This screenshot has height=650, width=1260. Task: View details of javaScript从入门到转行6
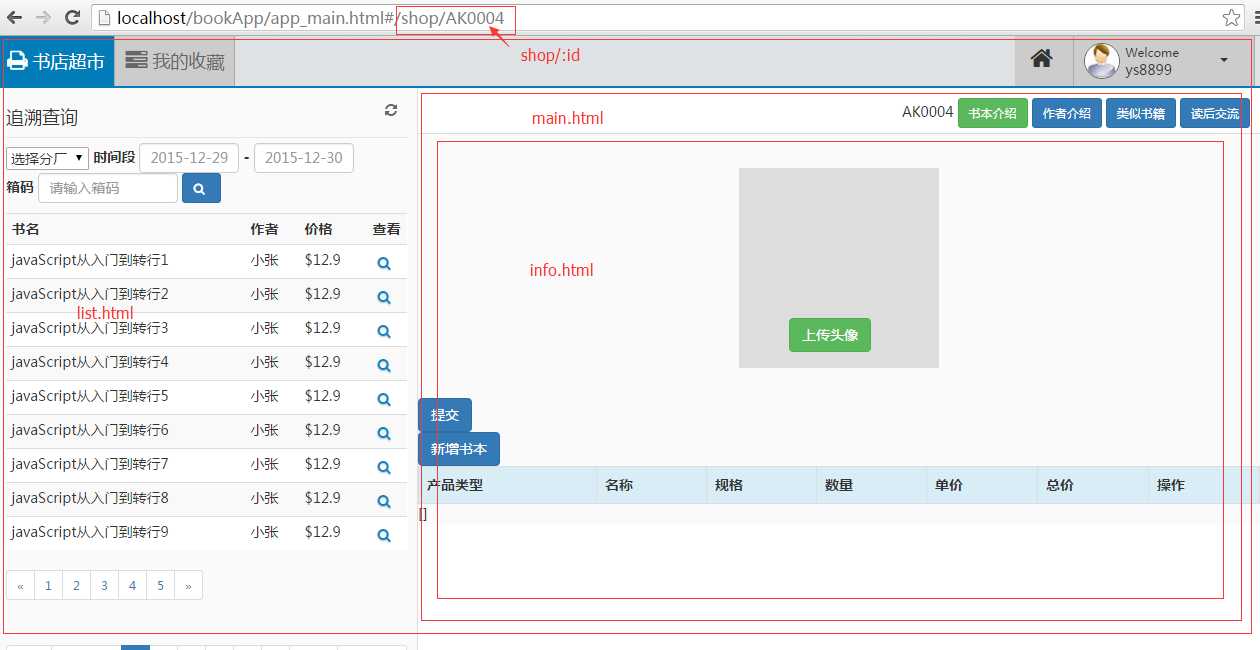(383, 433)
